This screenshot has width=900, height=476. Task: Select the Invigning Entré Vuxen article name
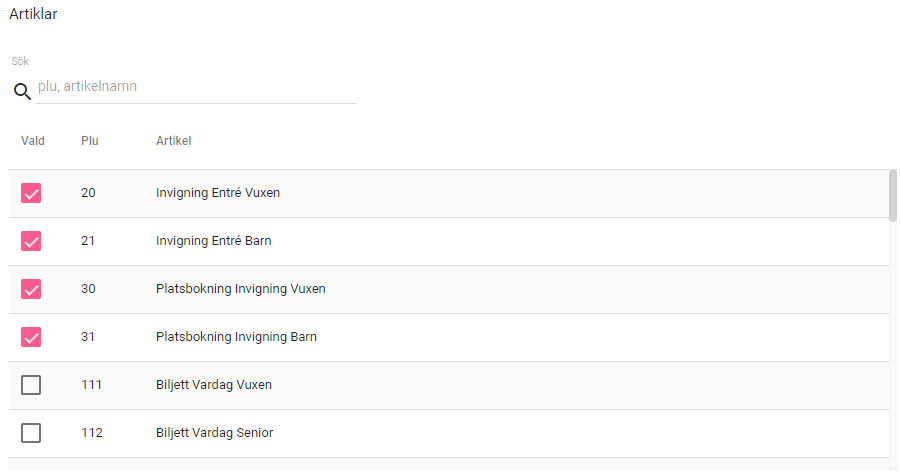coord(218,193)
